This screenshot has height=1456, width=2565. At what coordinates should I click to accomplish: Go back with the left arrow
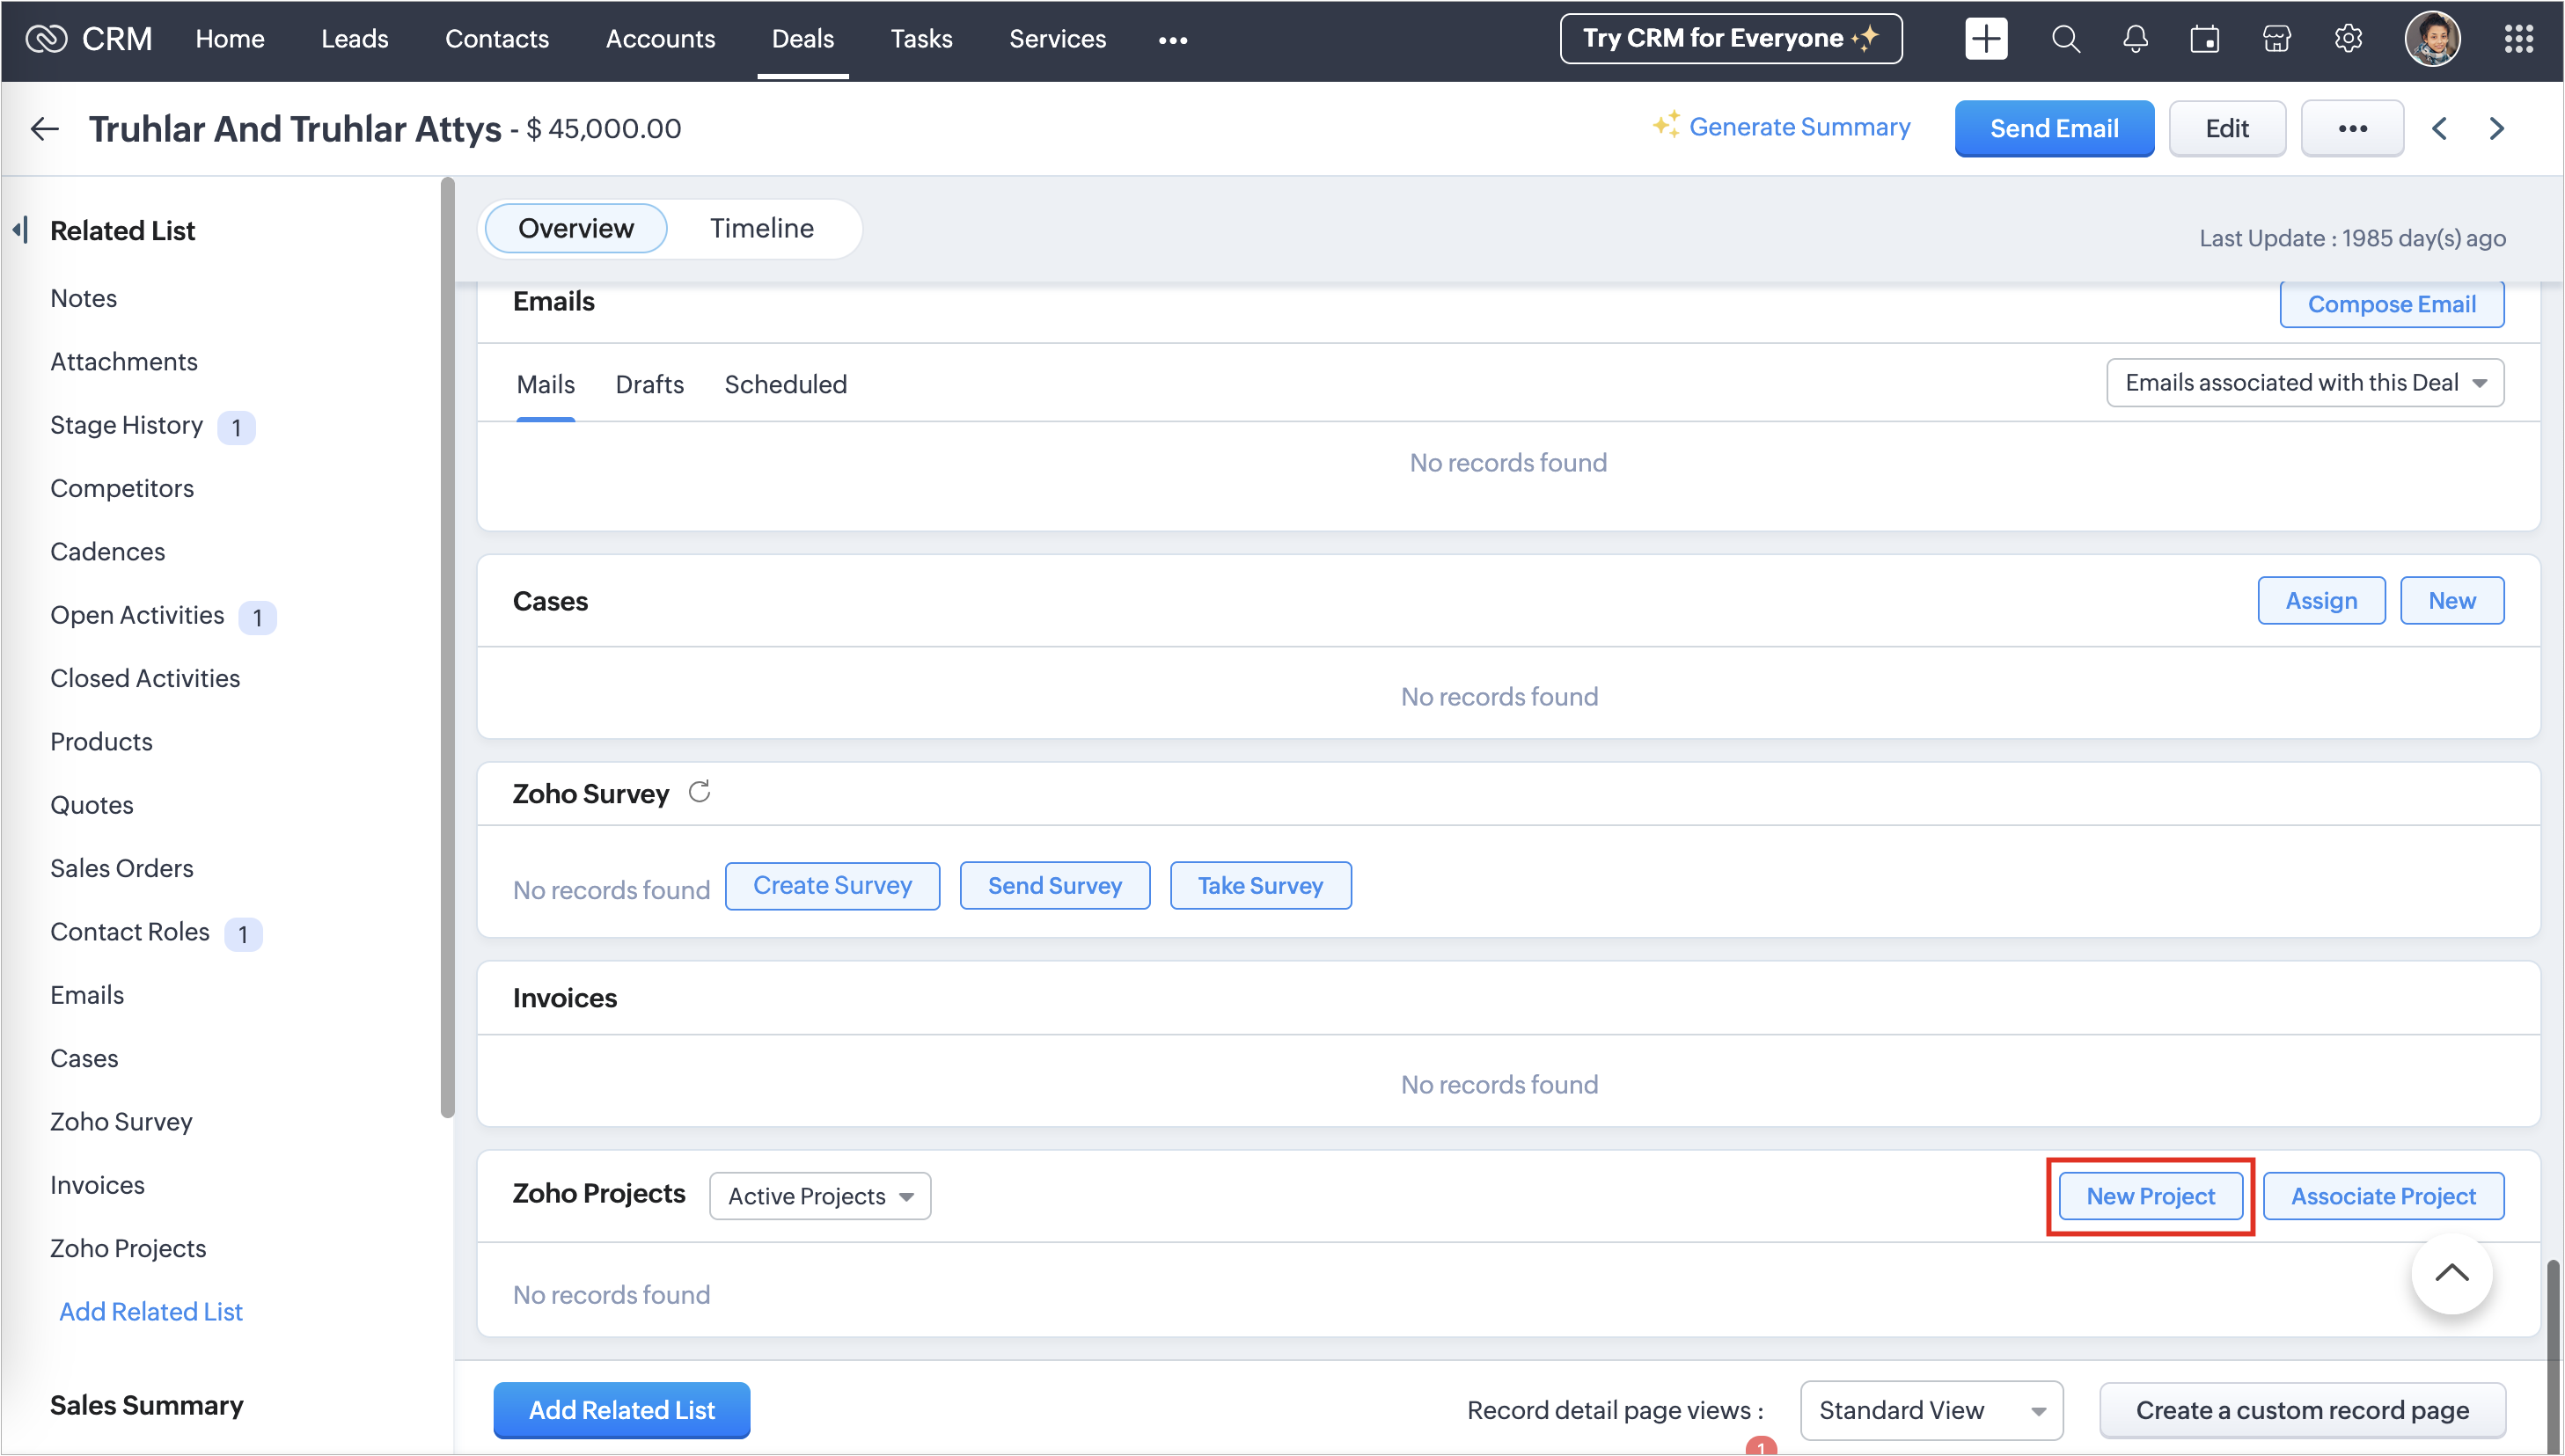(x=45, y=128)
